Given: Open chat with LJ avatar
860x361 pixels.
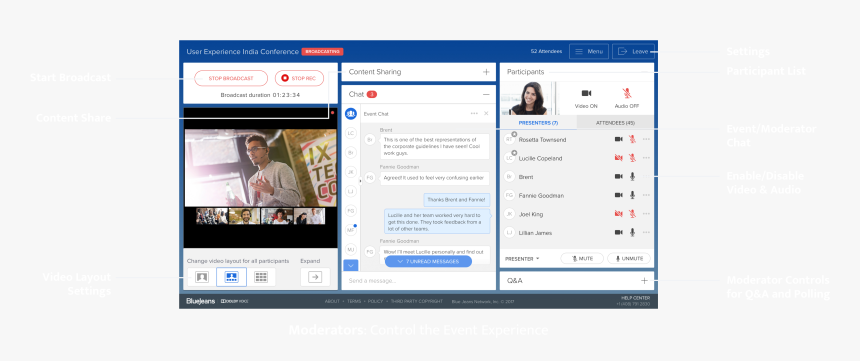Looking at the screenshot, I should (x=351, y=191).
